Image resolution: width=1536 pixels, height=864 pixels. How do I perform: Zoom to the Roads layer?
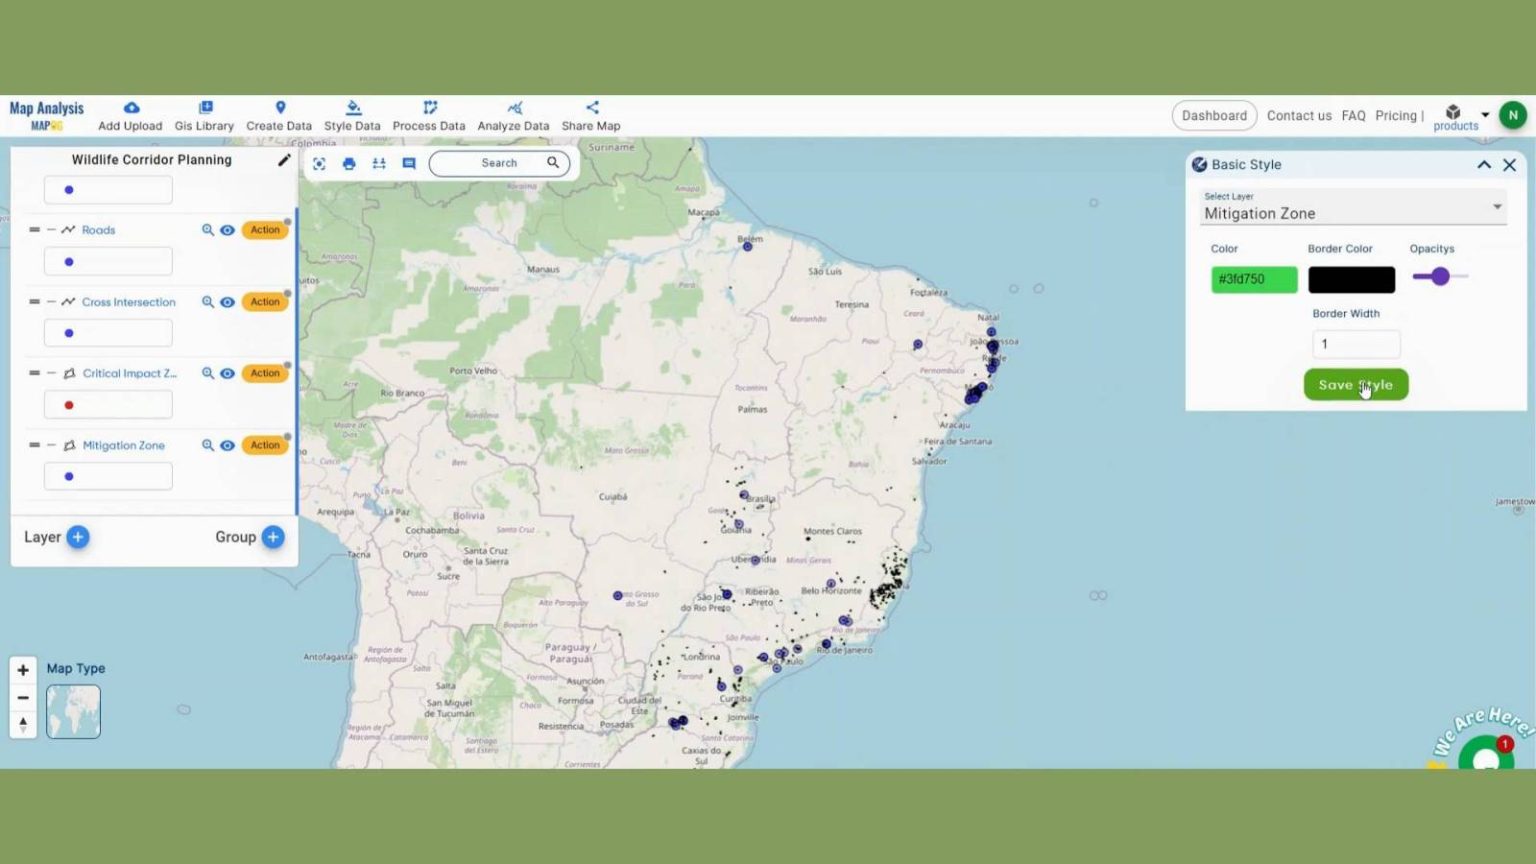pyautogui.click(x=208, y=230)
